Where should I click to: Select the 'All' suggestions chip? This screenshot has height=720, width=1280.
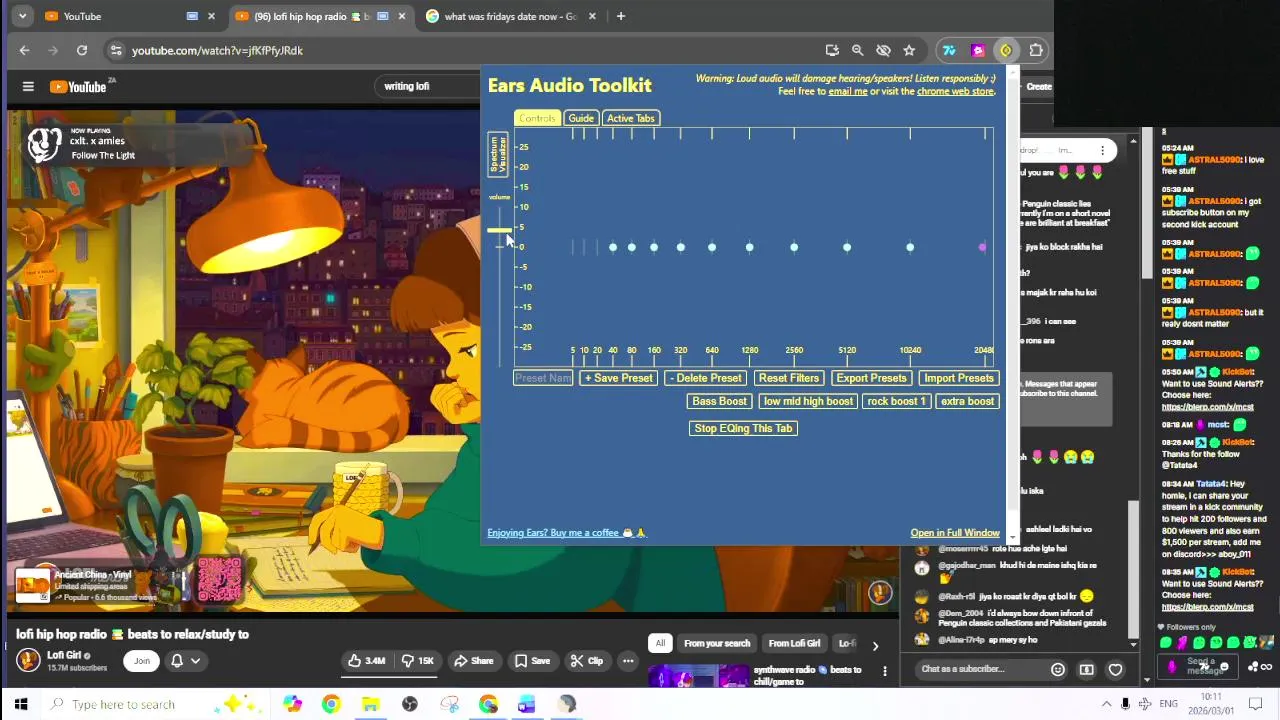tap(660, 643)
